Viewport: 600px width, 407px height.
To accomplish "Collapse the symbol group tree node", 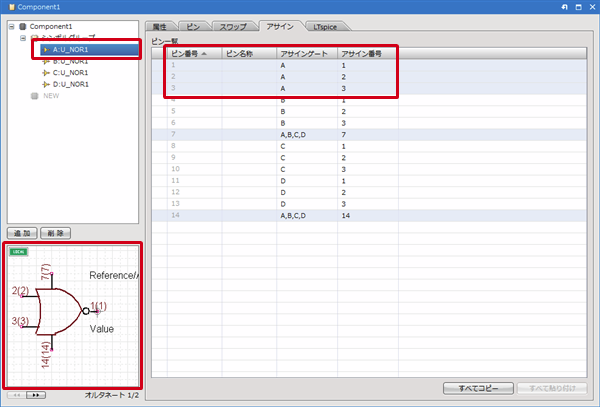I will (22, 37).
